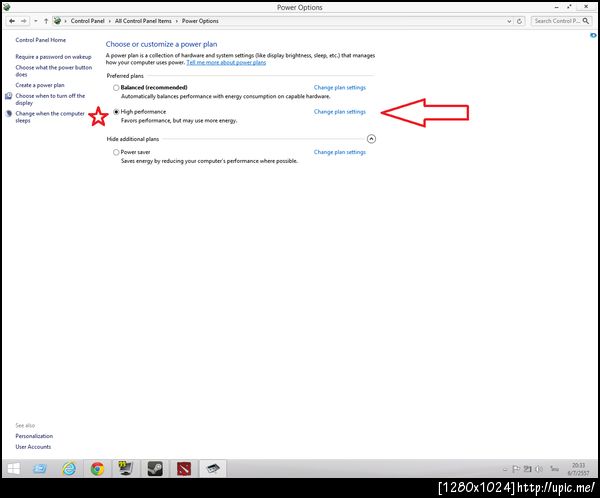Switch to the Power Options taskbar item
Screen dimensions: 600x498
coord(213,469)
